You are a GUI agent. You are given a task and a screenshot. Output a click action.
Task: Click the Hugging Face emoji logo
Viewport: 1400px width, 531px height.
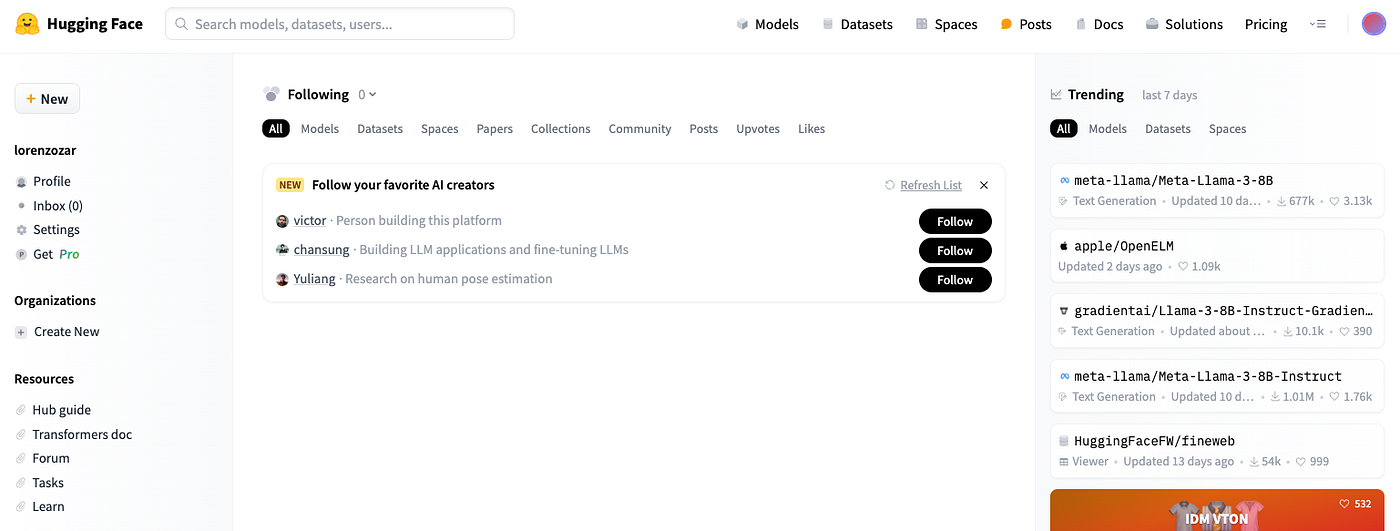click(28, 24)
